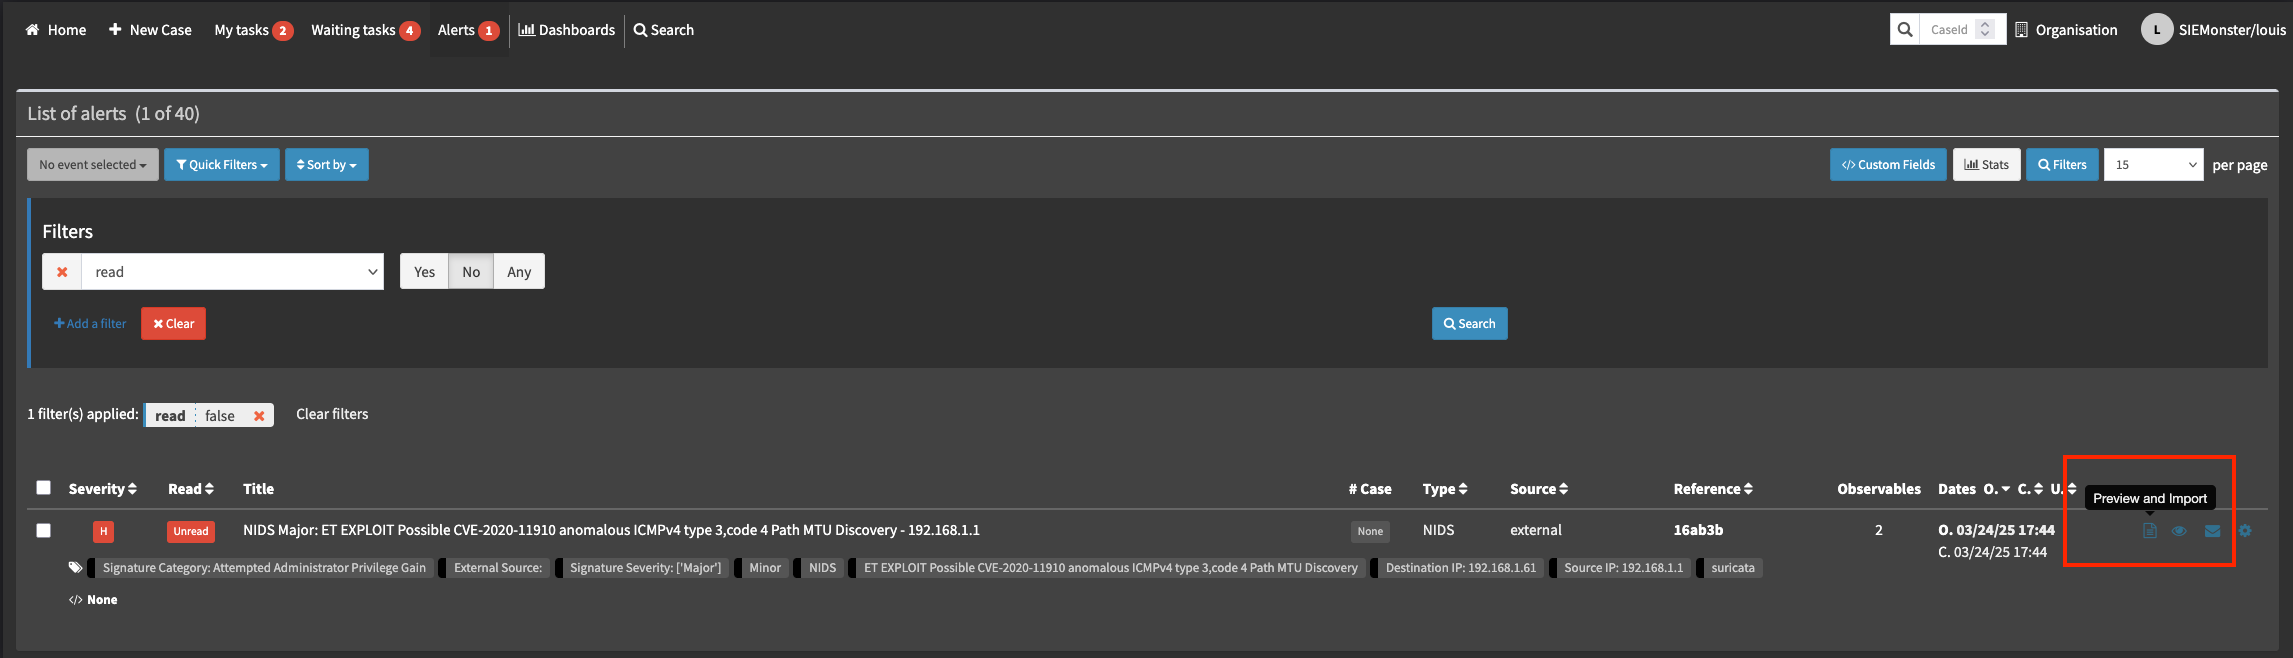Viewport: 2293px width, 658px height.
Task: Check the box for the NIDS Major alert
Action: coord(44,530)
